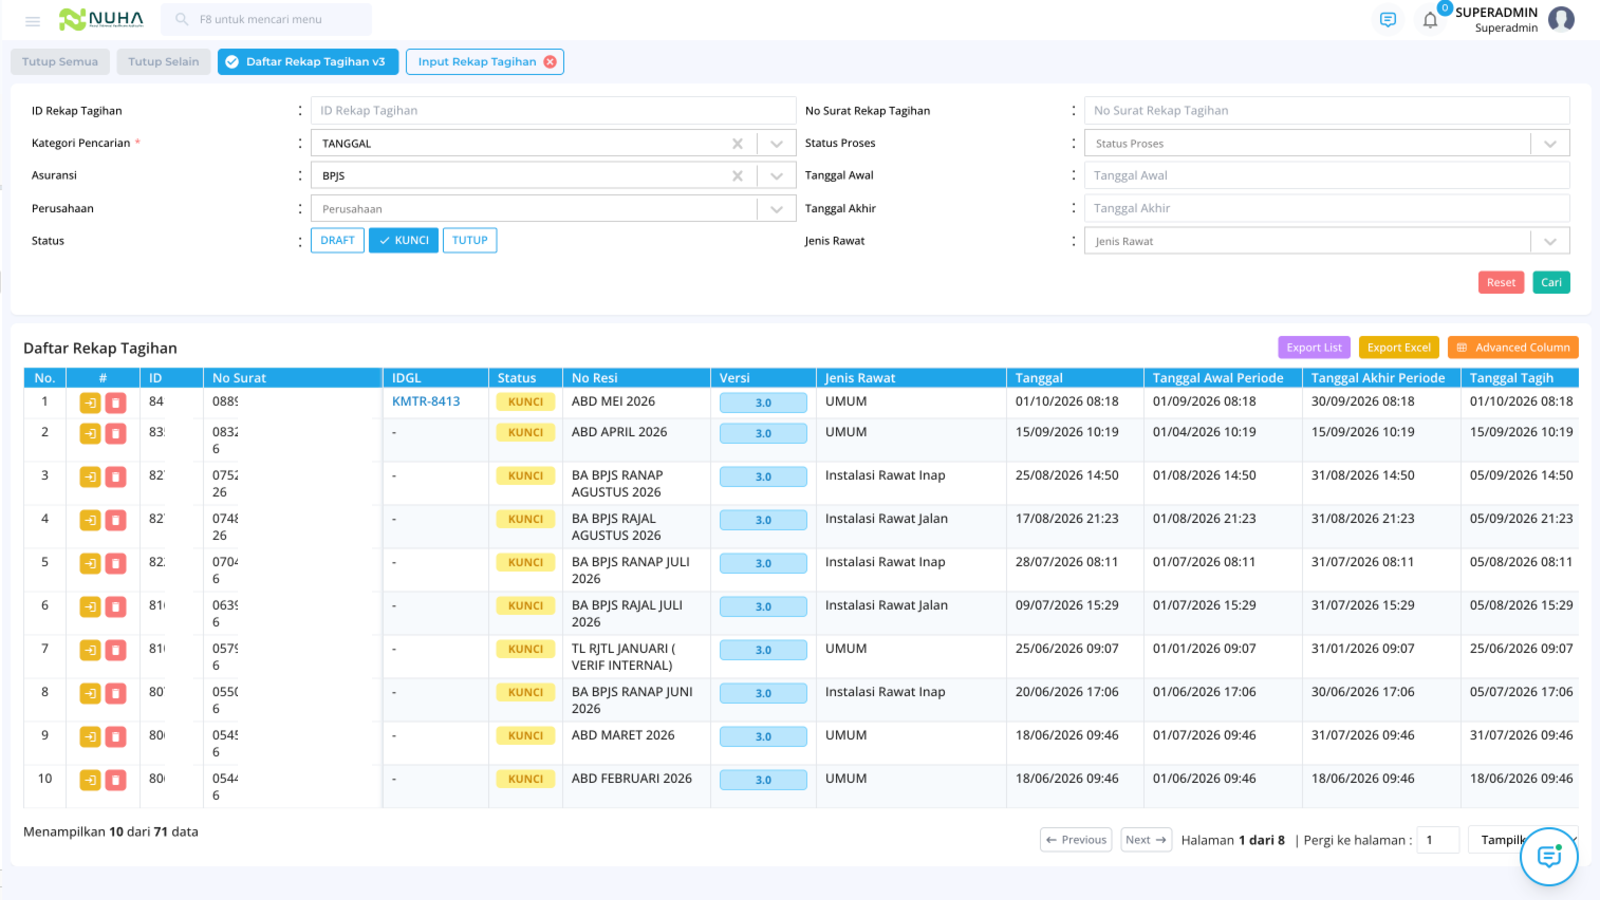The width and height of the screenshot is (1600, 900).
Task: Toggle the DRAFT status filter
Action: (338, 240)
